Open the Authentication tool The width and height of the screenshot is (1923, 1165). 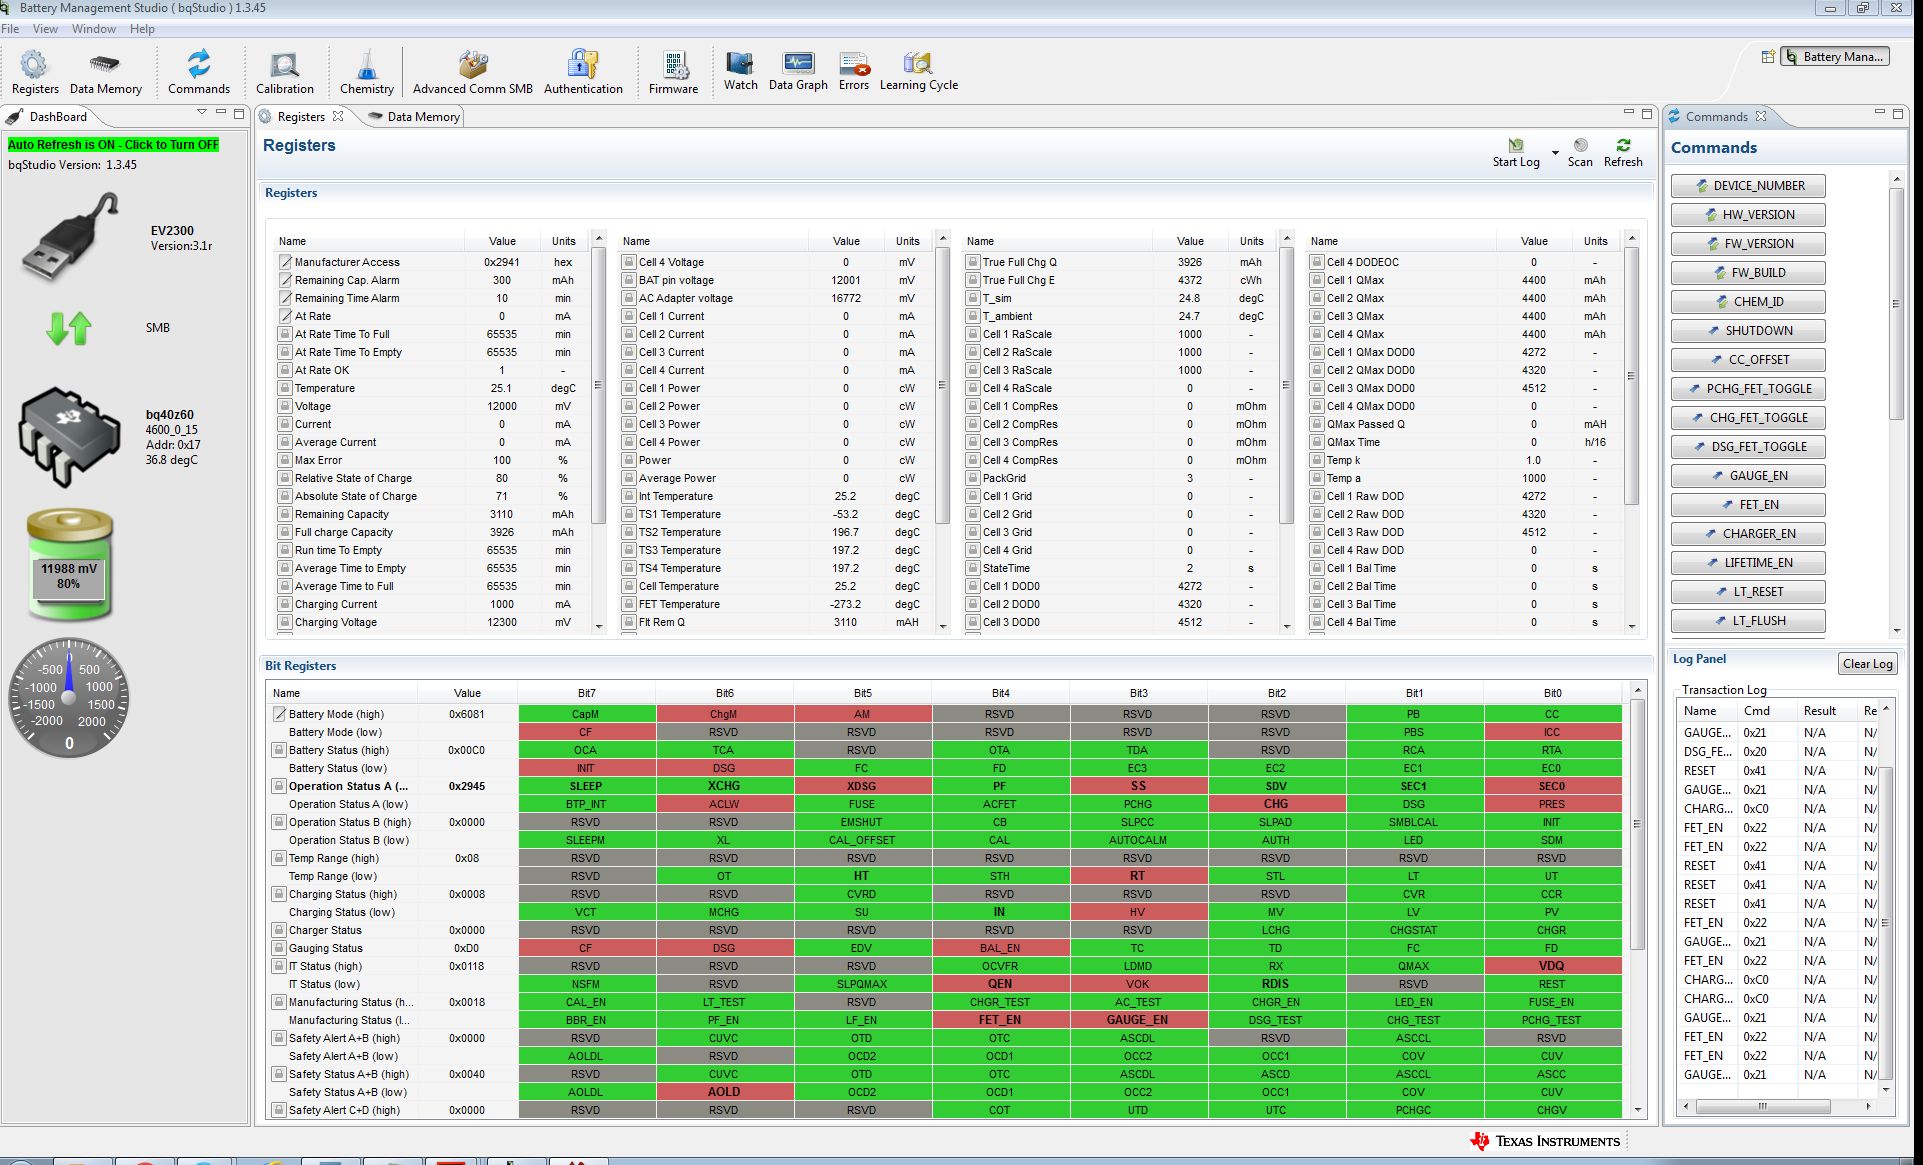(x=583, y=72)
